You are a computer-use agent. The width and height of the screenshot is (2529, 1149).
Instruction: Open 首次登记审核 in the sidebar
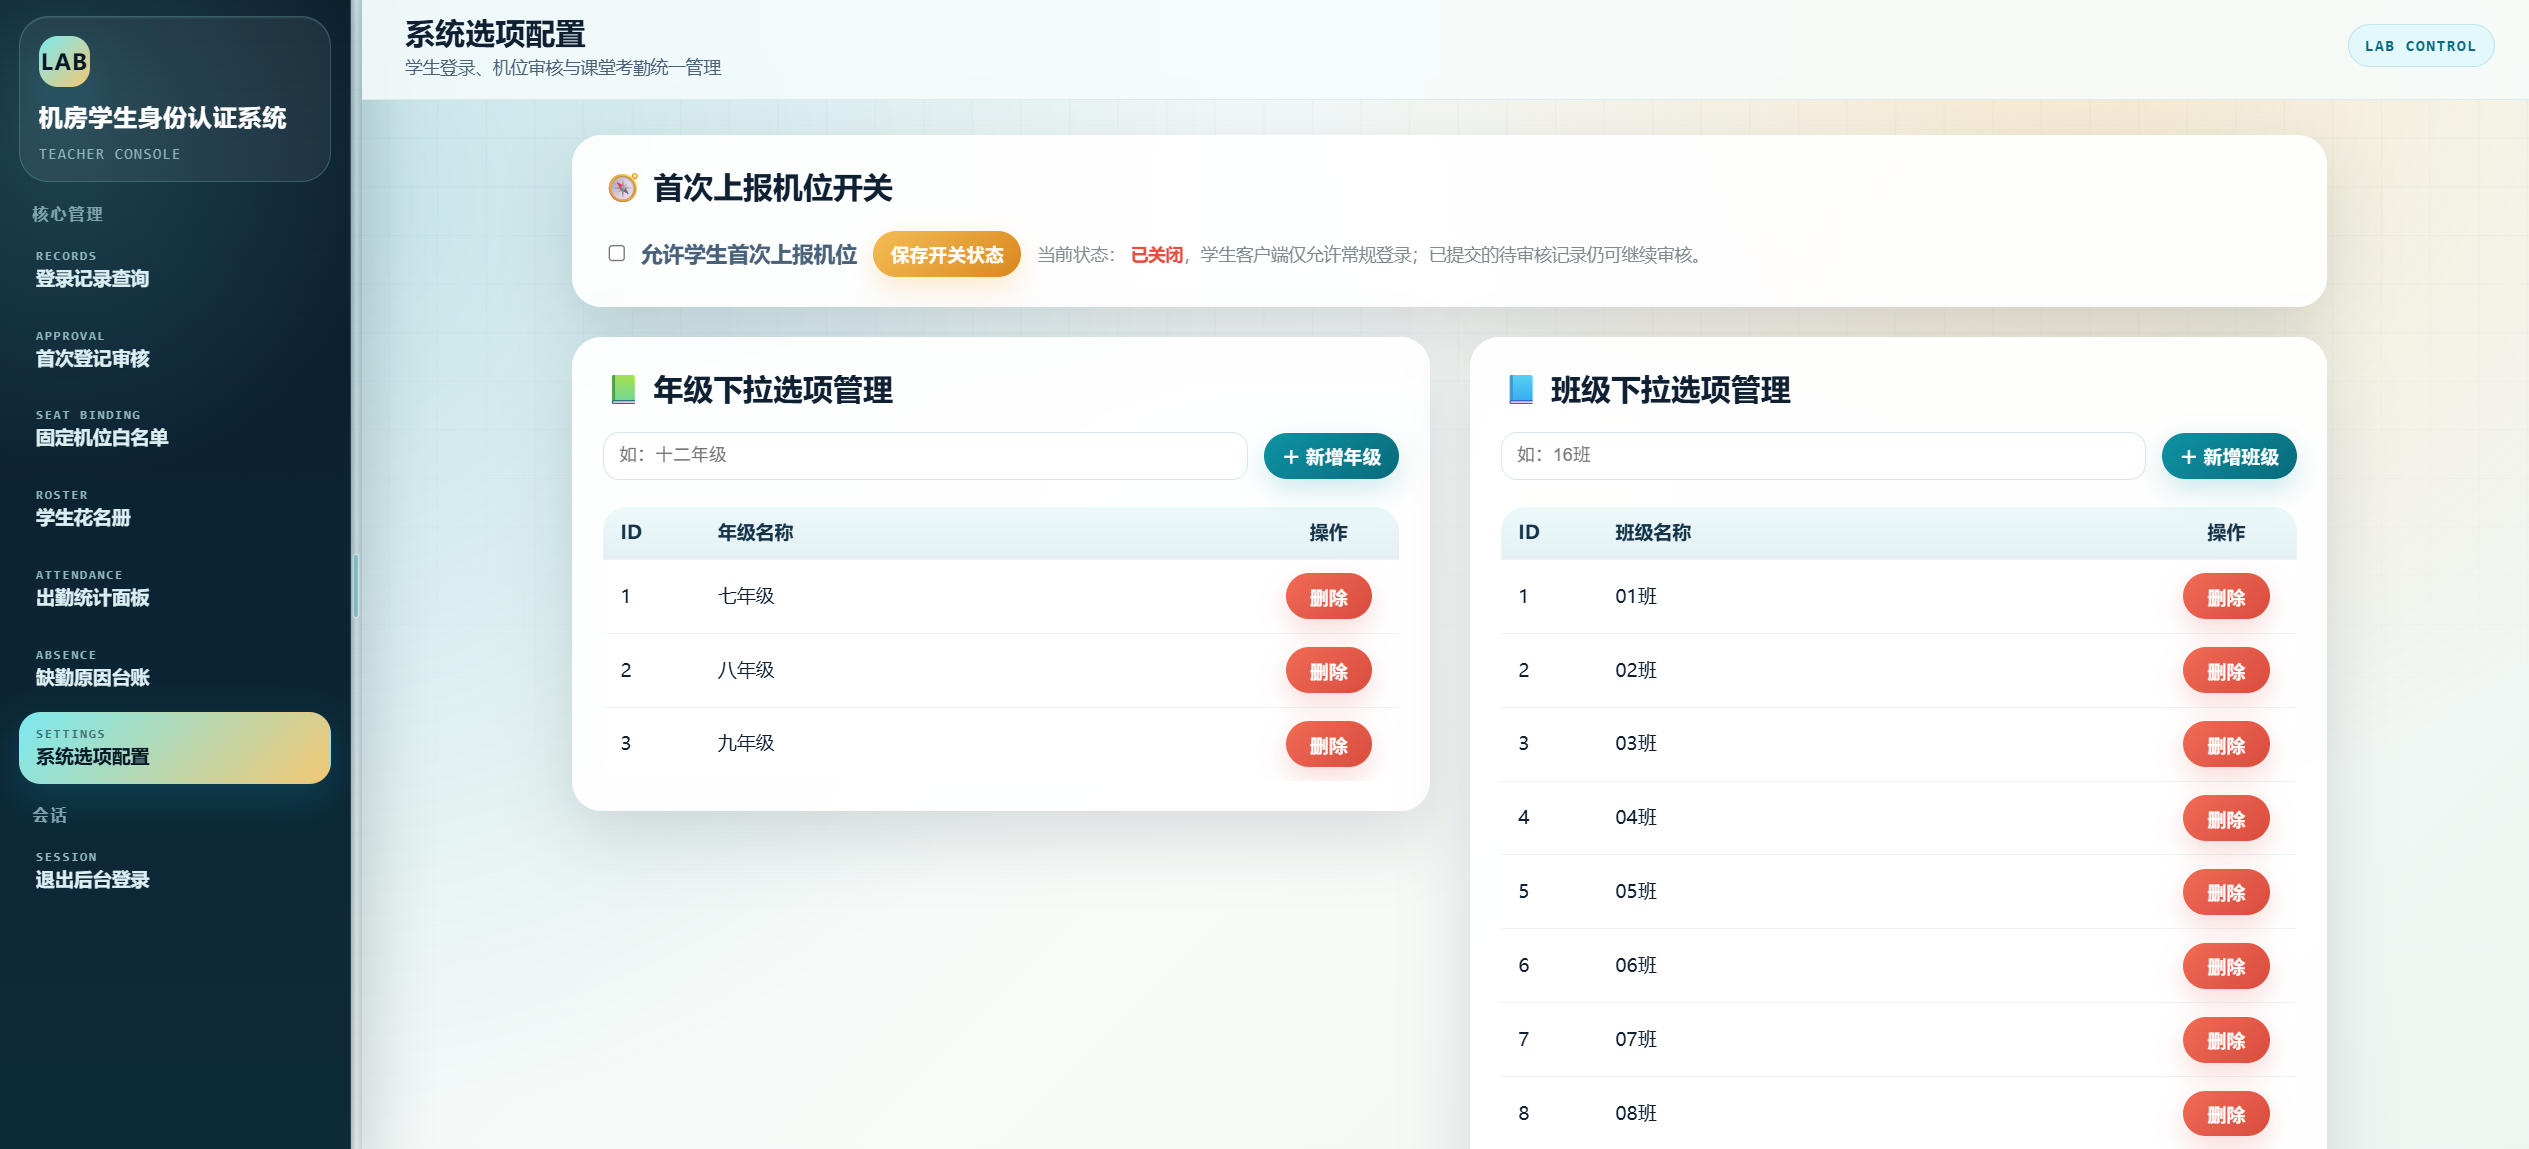[174, 348]
